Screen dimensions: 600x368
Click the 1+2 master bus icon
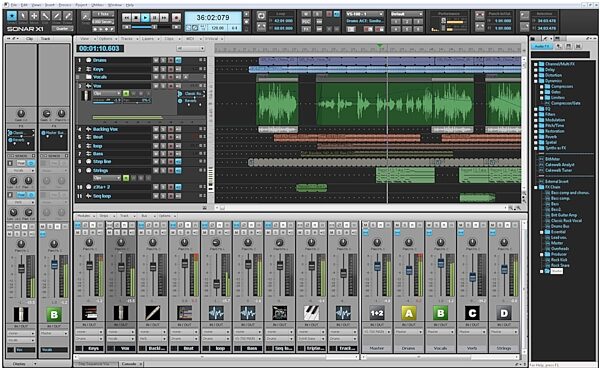point(377,313)
